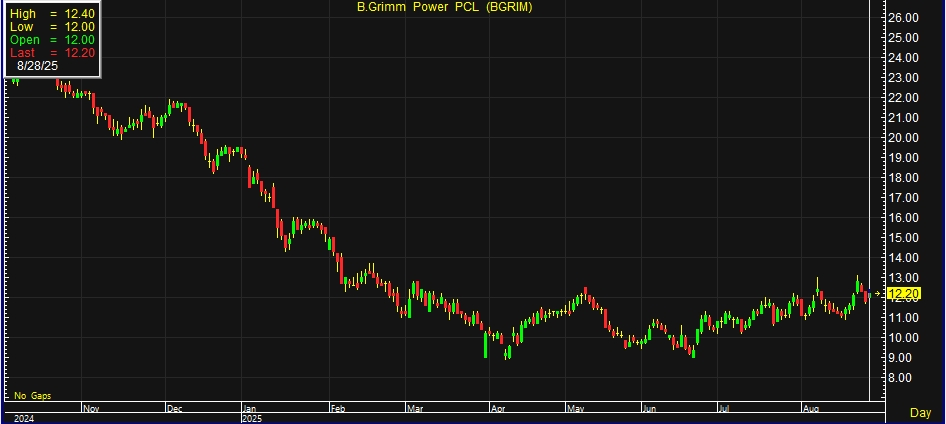Select the Open row value 12.00
The height and width of the screenshot is (424, 946).
80,40
